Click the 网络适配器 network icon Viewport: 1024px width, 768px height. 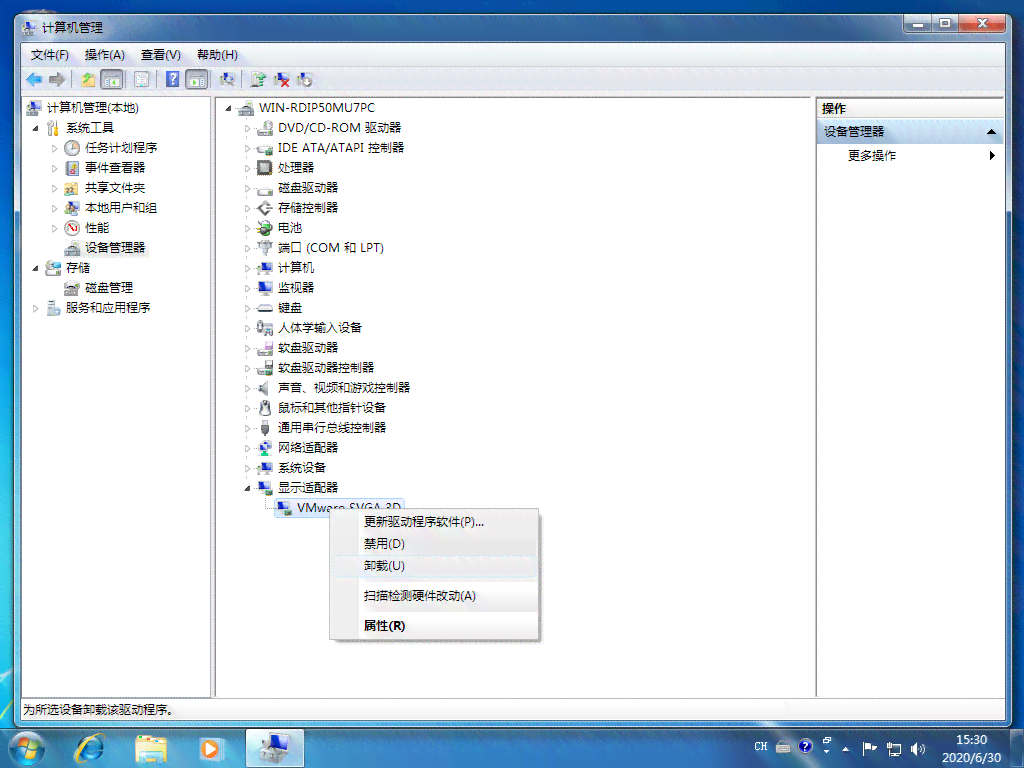264,448
